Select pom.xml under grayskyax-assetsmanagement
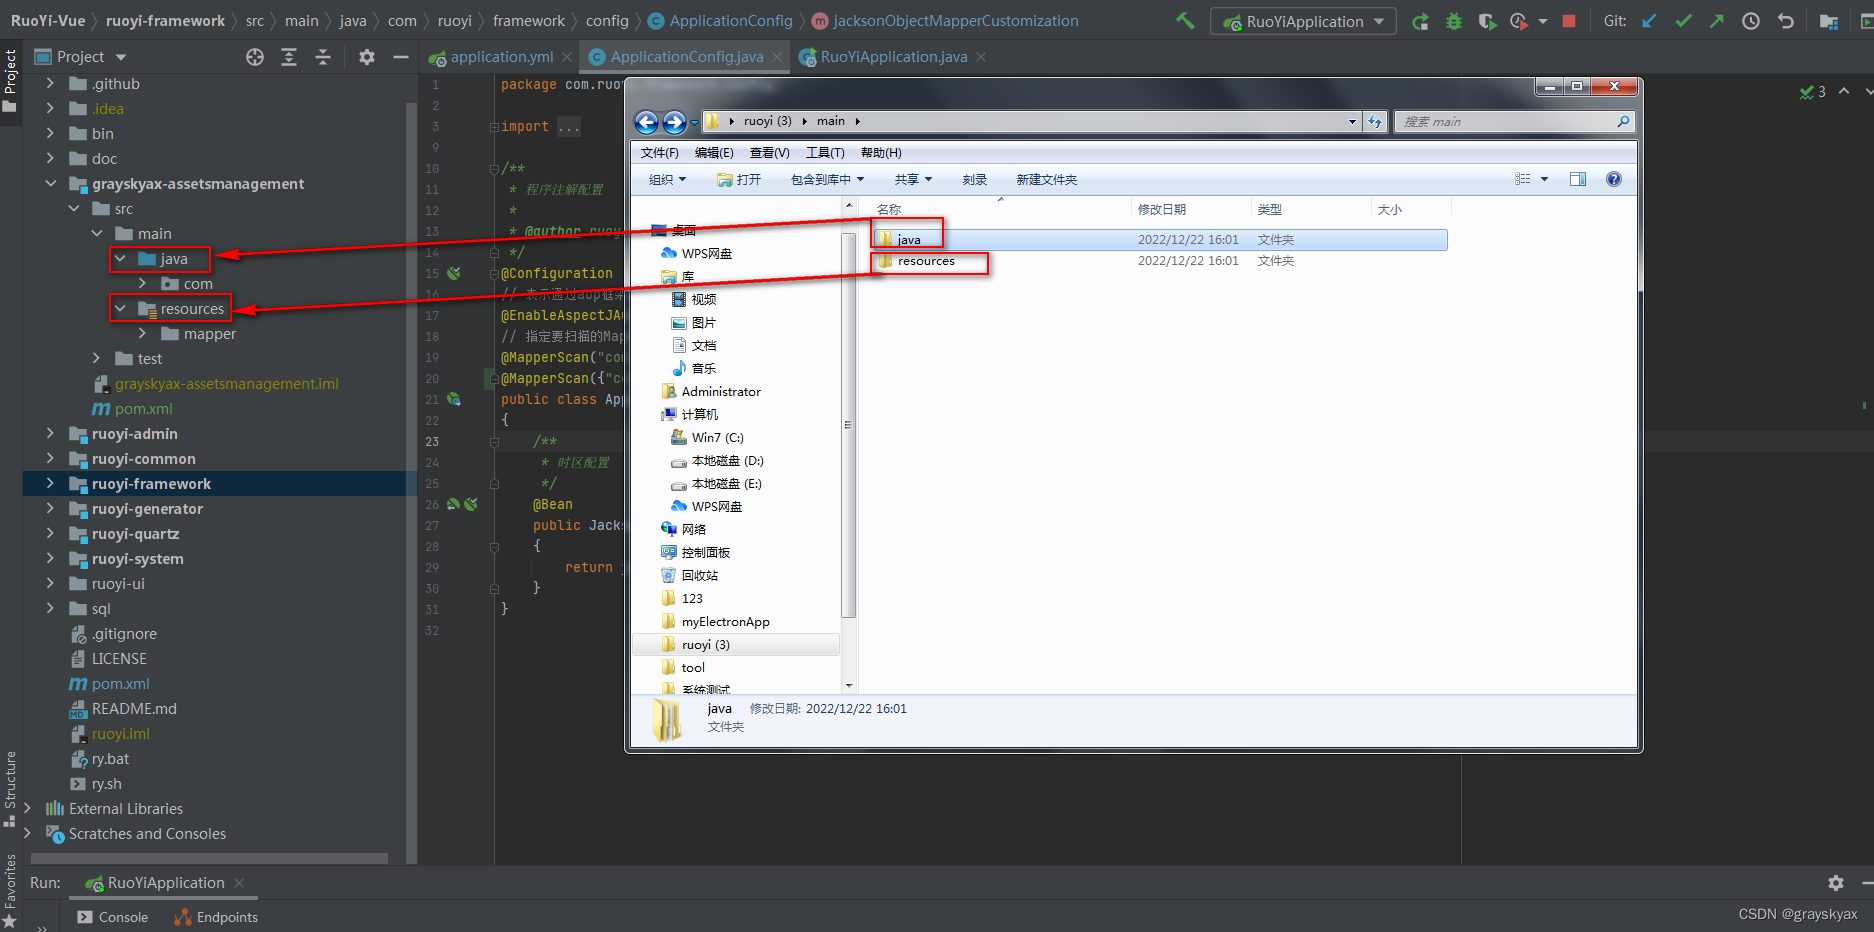 tap(143, 408)
